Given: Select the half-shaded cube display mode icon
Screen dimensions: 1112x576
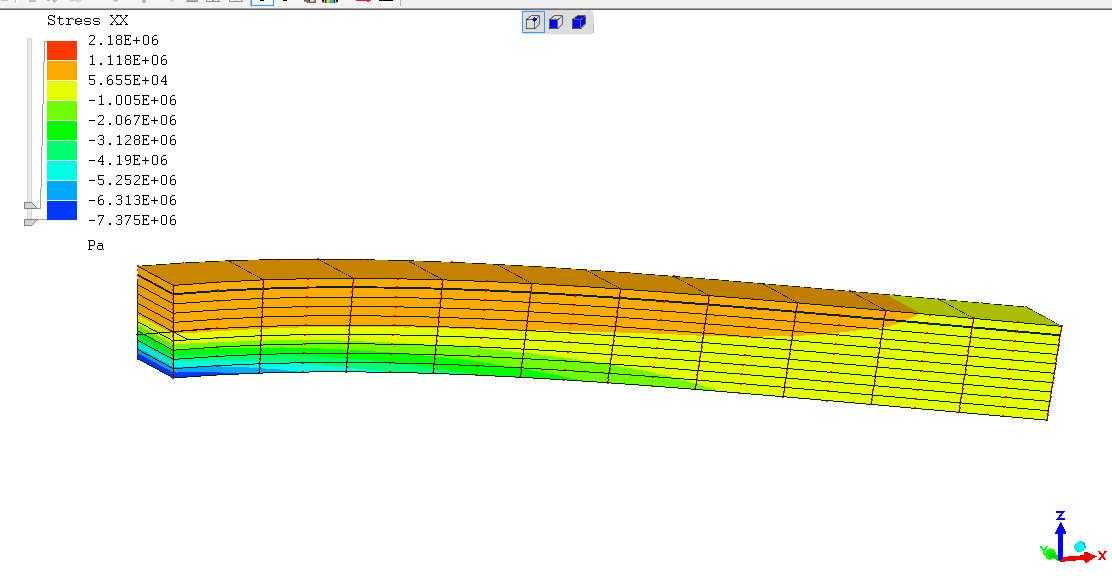Looking at the screenshot, I should [x=557, y=23].
